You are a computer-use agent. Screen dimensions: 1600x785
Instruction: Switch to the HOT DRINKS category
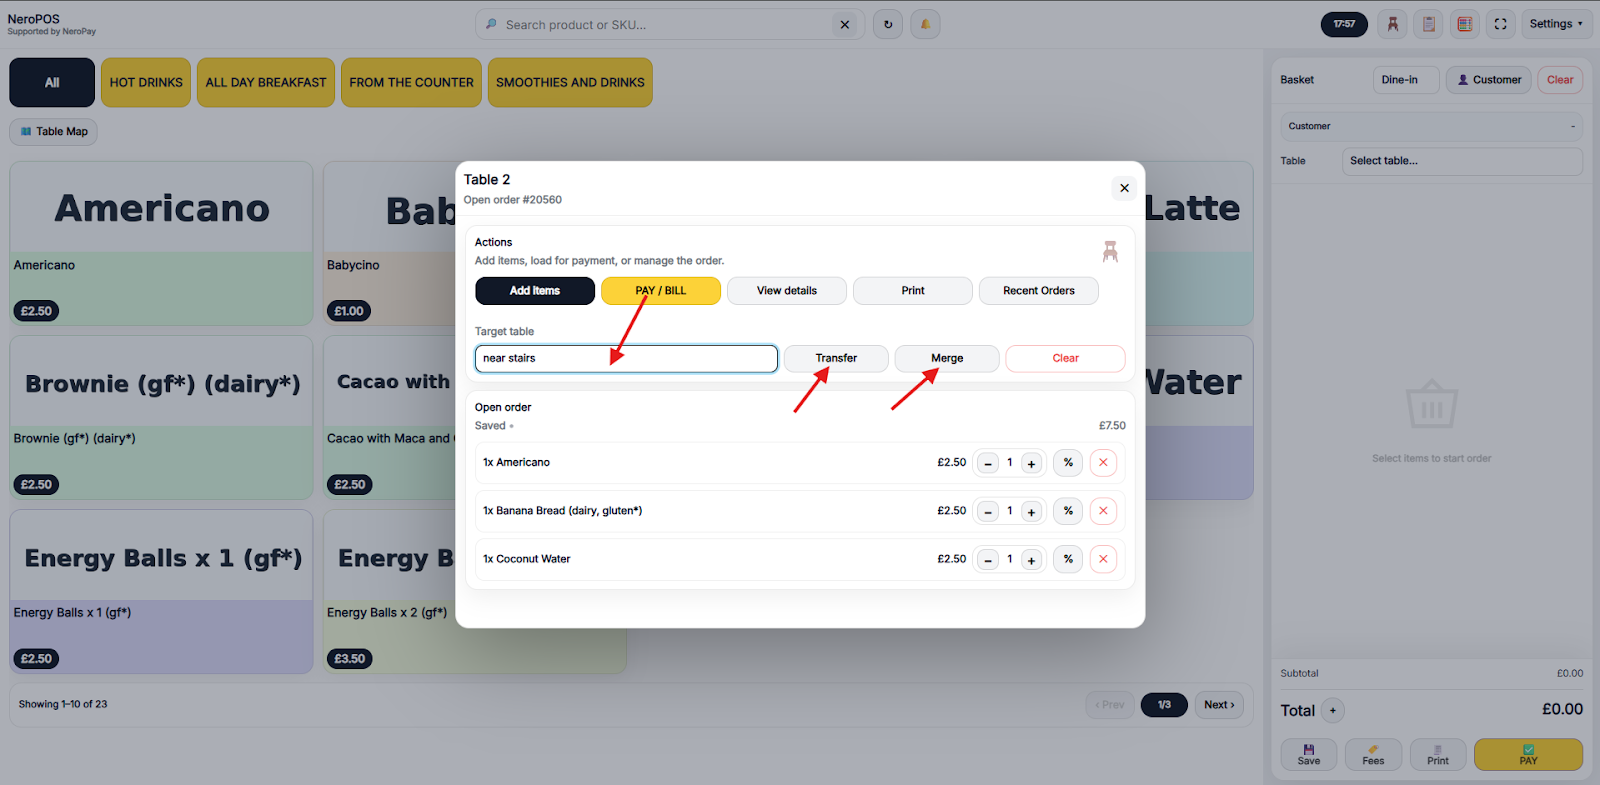[x=146, y=82]
